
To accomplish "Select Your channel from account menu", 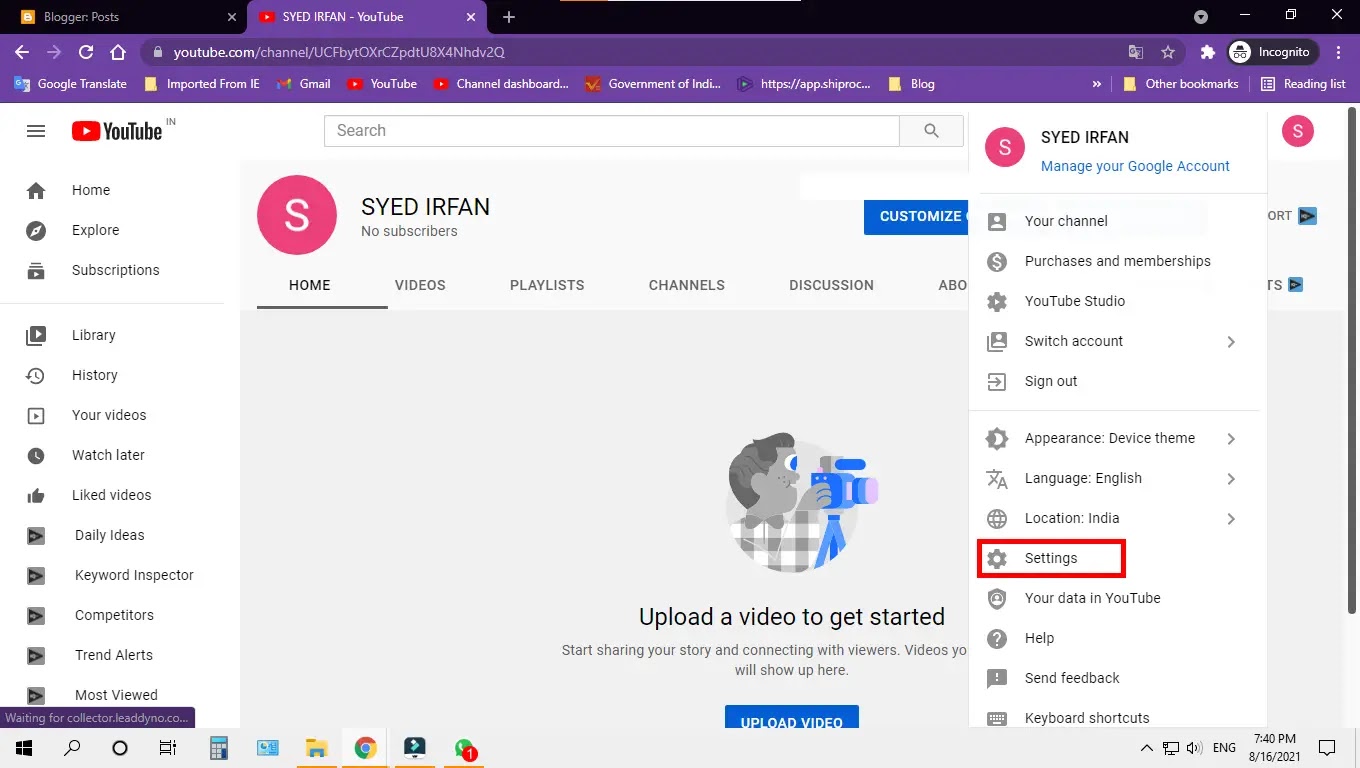I will [1118, 222].
